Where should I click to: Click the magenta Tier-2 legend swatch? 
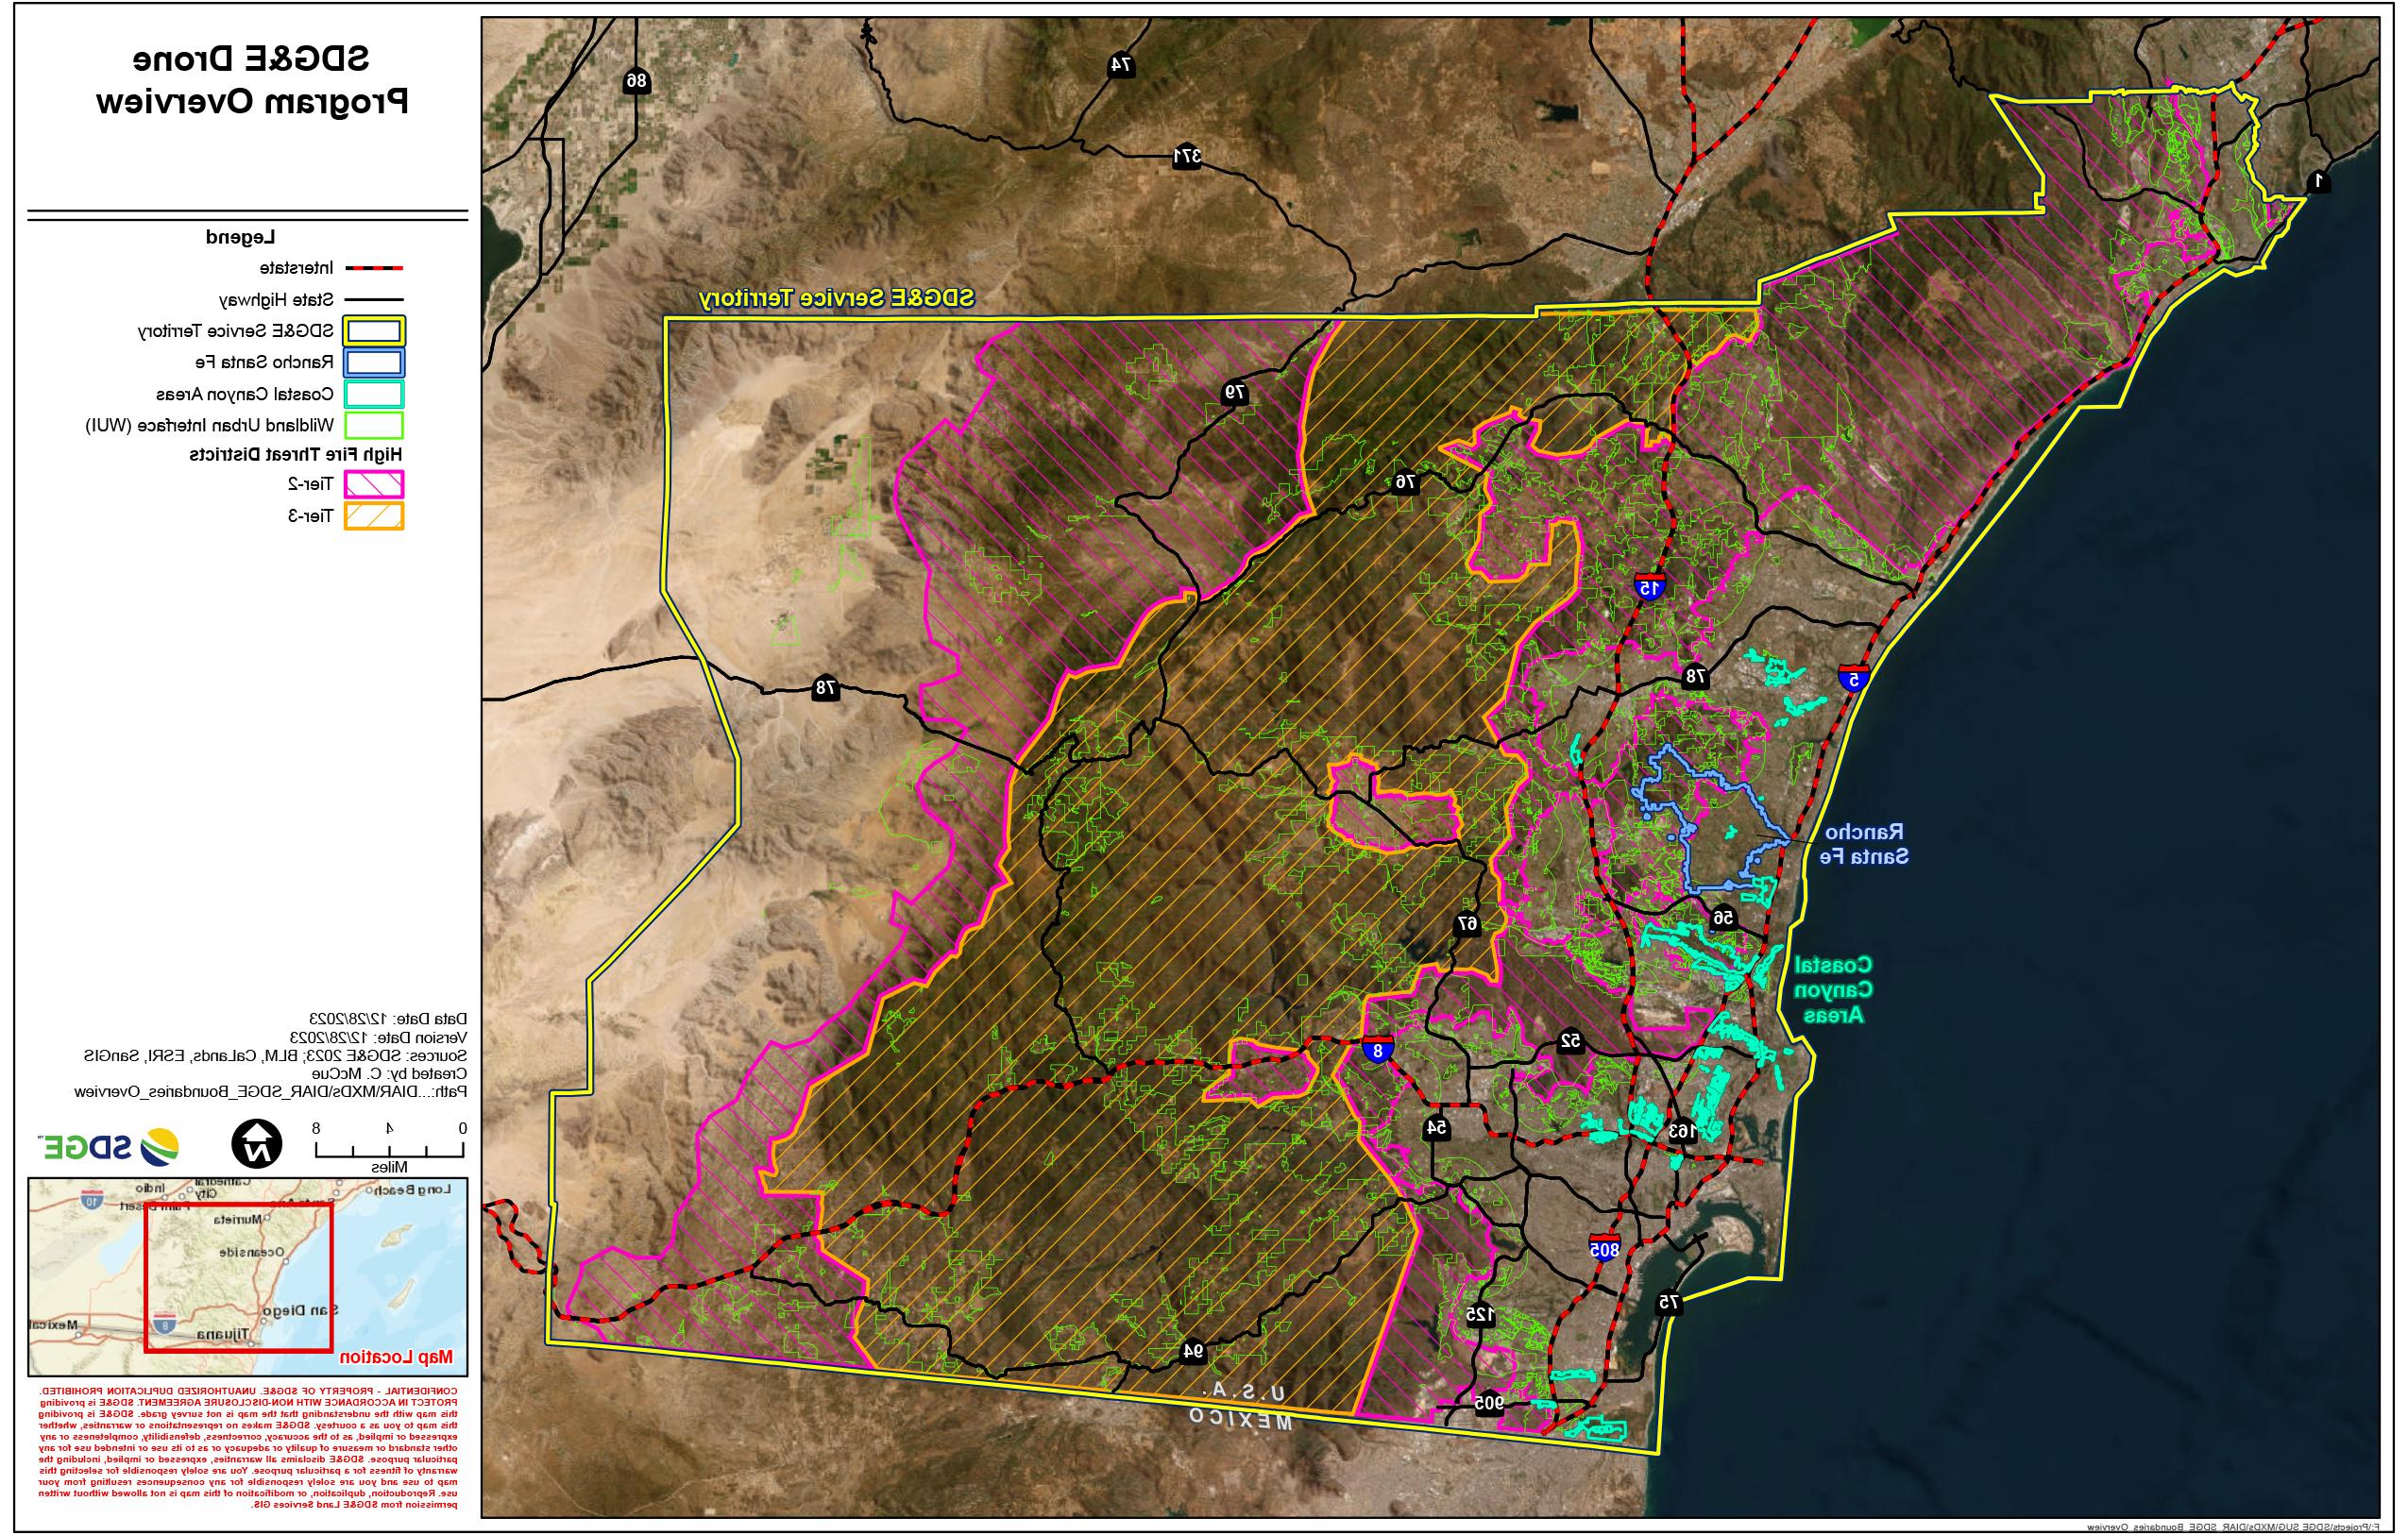[x=374, y=484]
